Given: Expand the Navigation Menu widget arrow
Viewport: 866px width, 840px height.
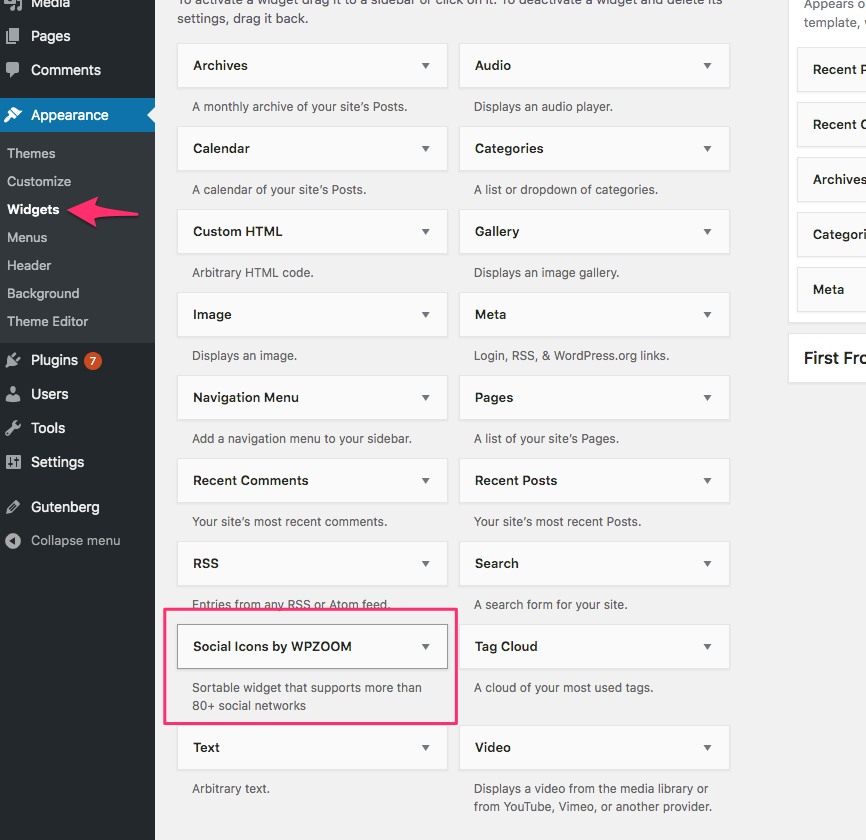Looking at the screenshot, I should [x=426, y=398].
